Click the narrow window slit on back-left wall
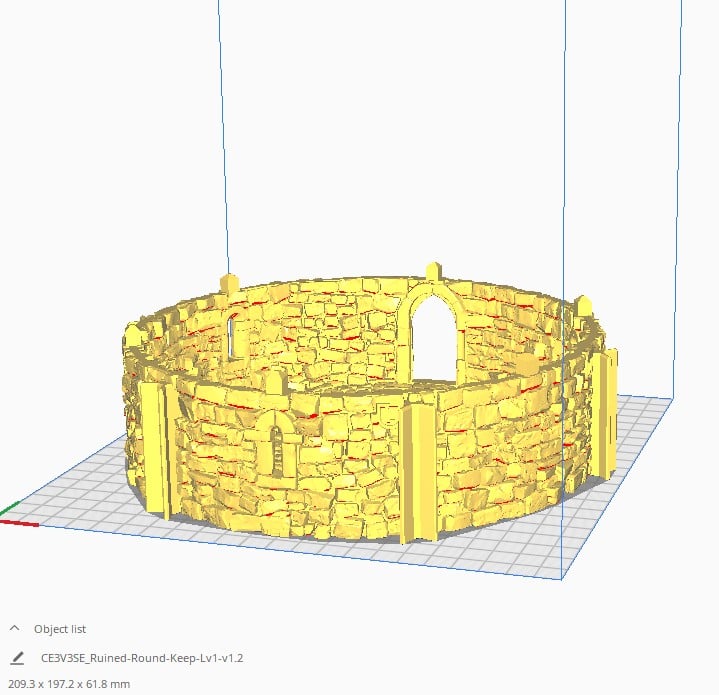The width and height of the screenshot is (719, 695). coord(233,335)
